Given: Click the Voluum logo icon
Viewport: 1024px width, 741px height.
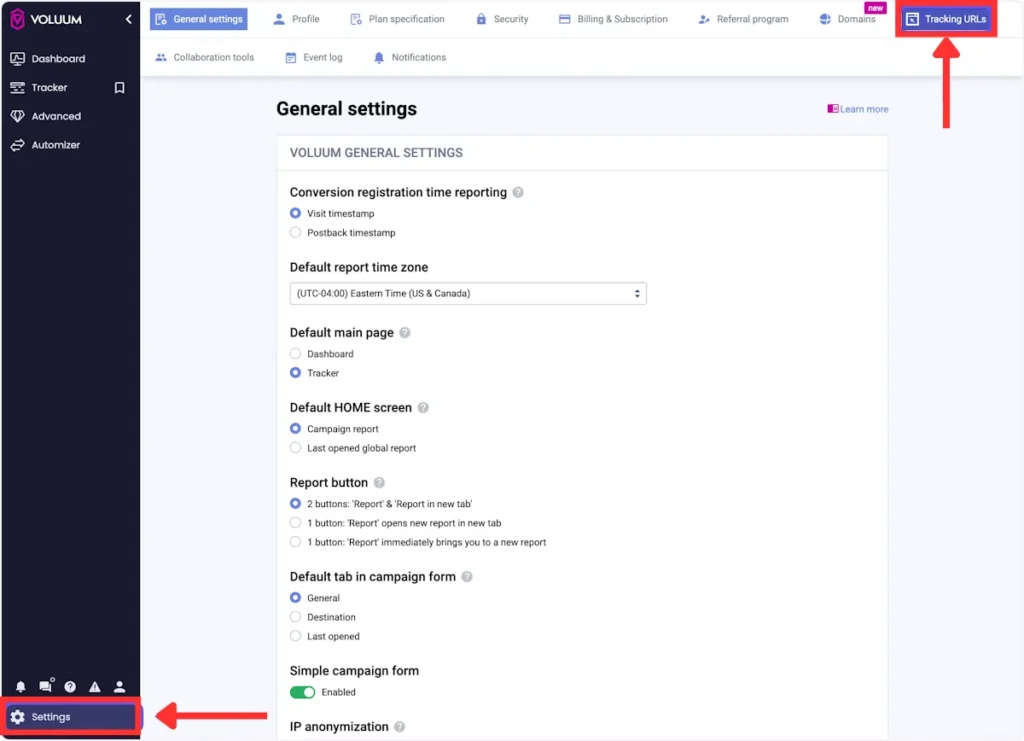Looking at the screenshot, I should pyautogui.click(x=18, y=19).
